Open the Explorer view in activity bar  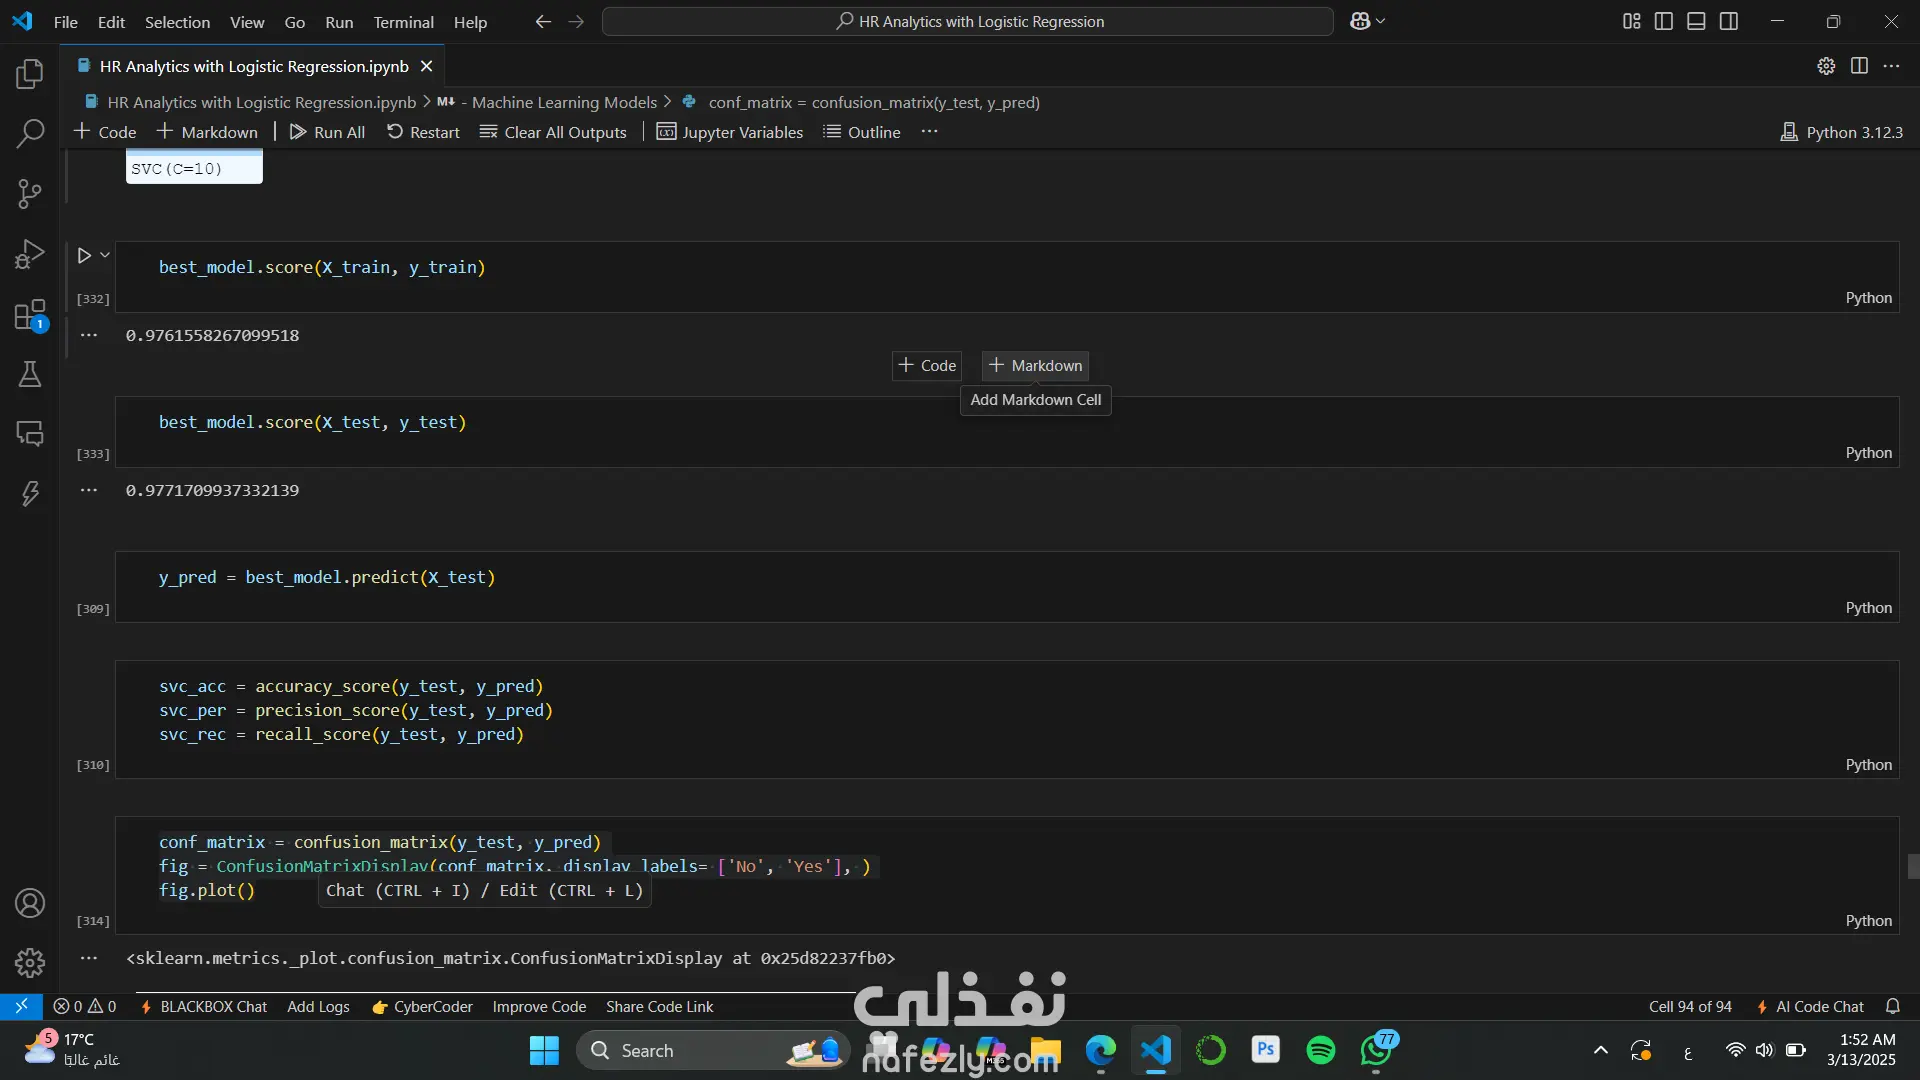[x=30, y=73]
